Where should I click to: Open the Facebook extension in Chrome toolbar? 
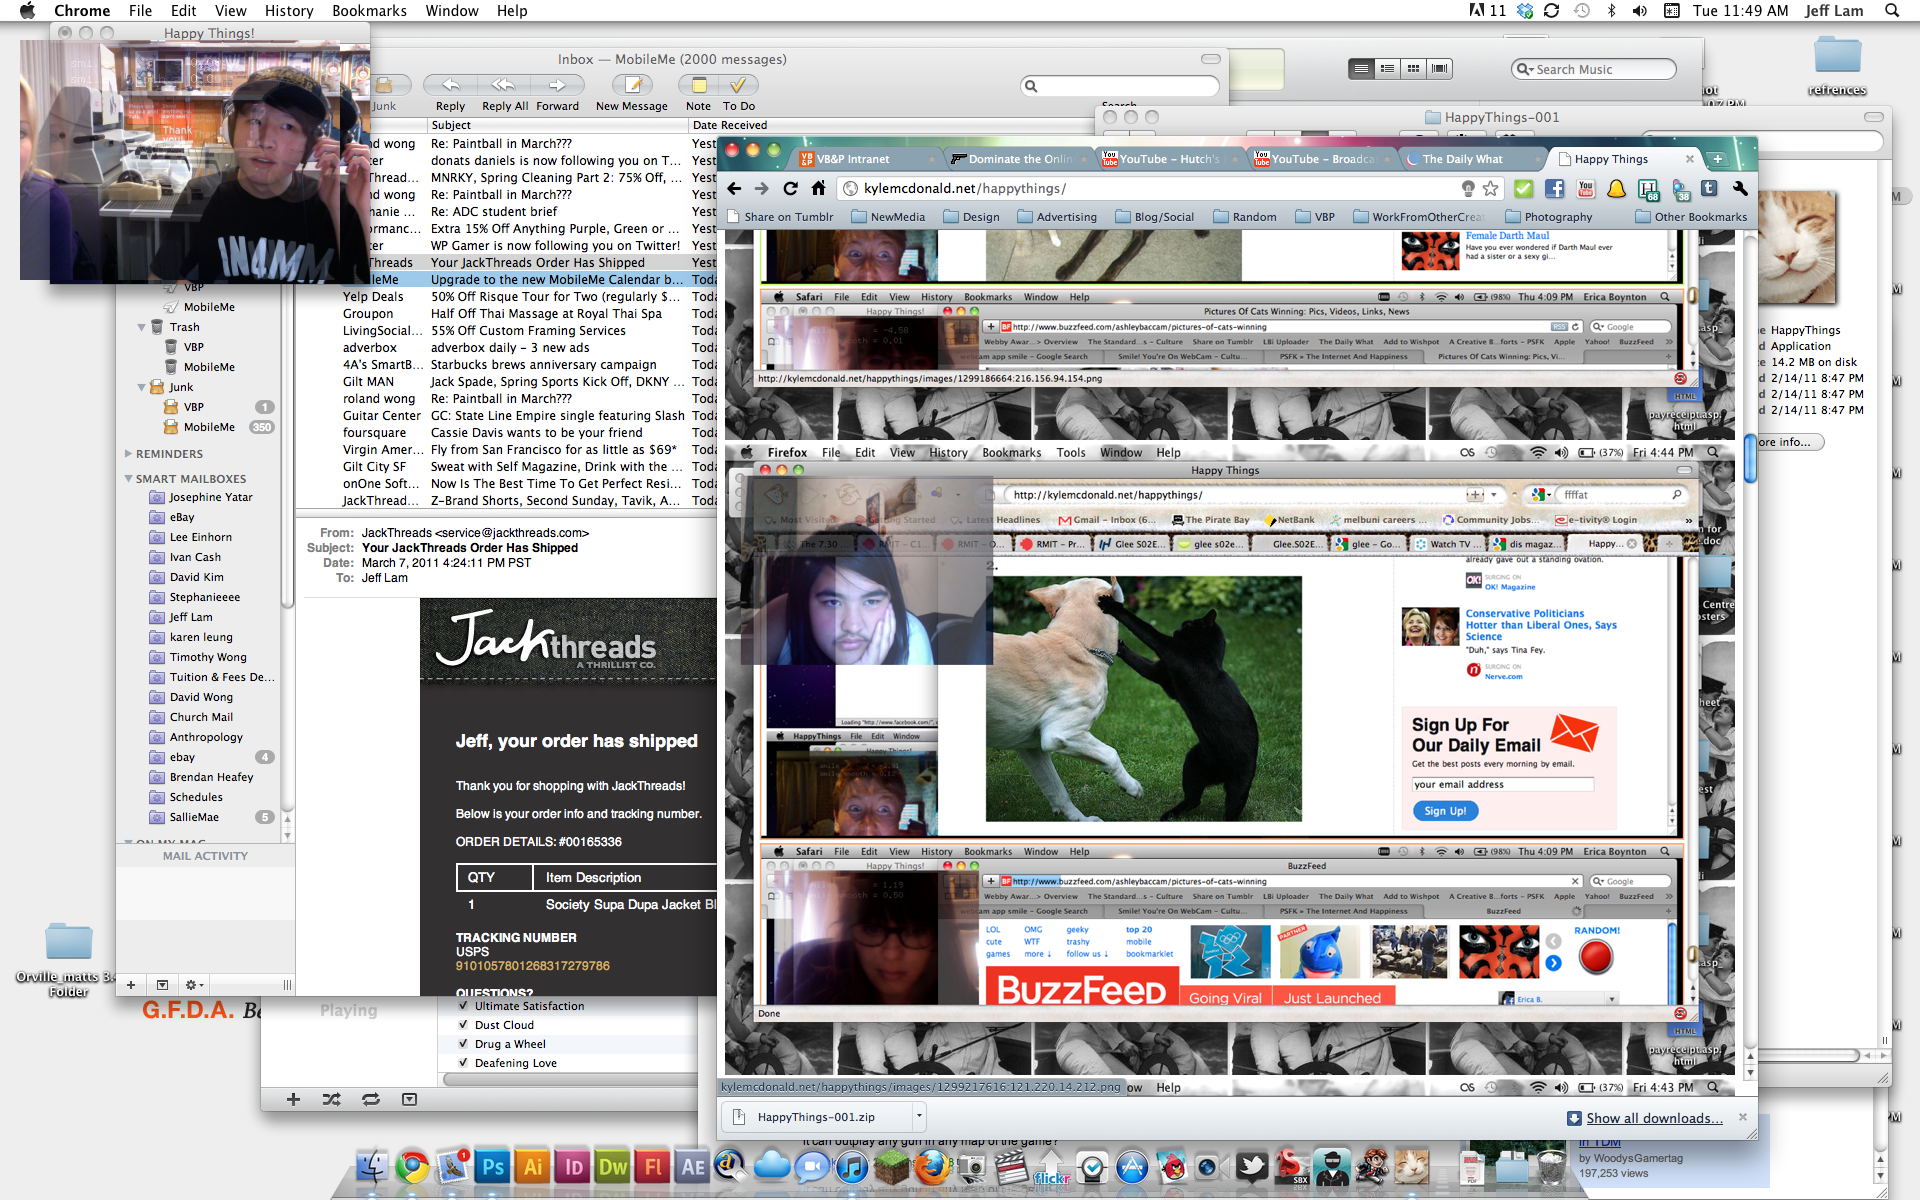(1554, 188)
